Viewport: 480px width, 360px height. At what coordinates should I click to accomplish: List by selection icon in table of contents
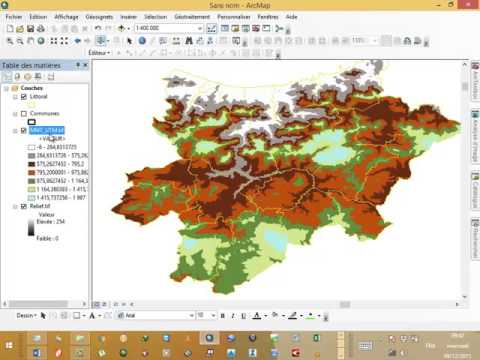tap(38, 77)
